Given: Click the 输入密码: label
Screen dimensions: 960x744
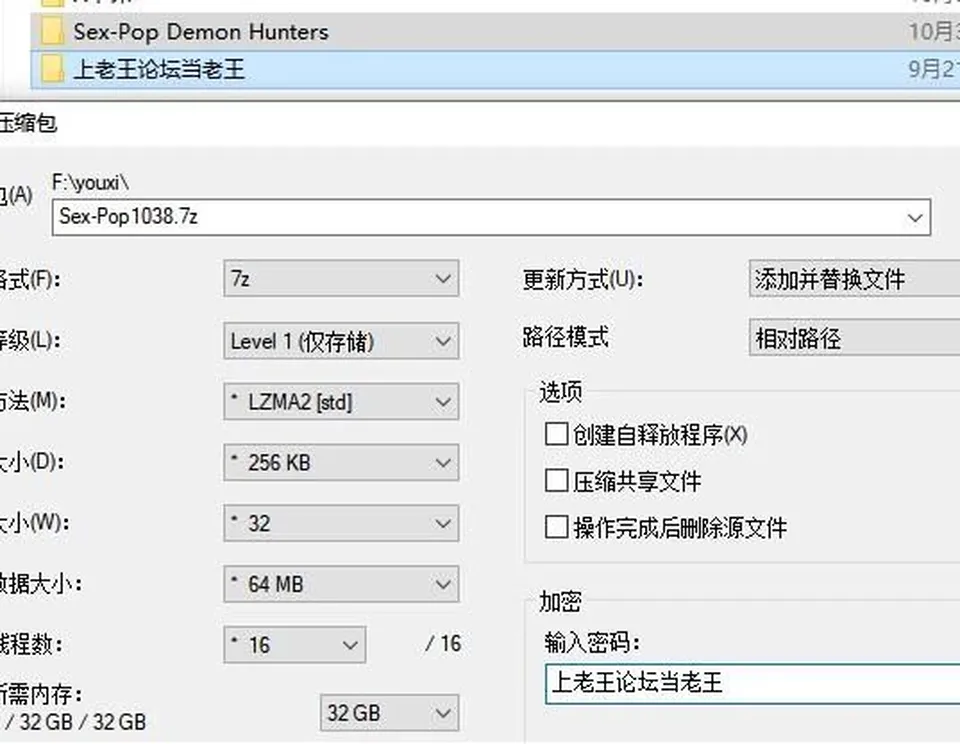Looking at the screenshot, I should pyautogui.click(x=592, y=642).
